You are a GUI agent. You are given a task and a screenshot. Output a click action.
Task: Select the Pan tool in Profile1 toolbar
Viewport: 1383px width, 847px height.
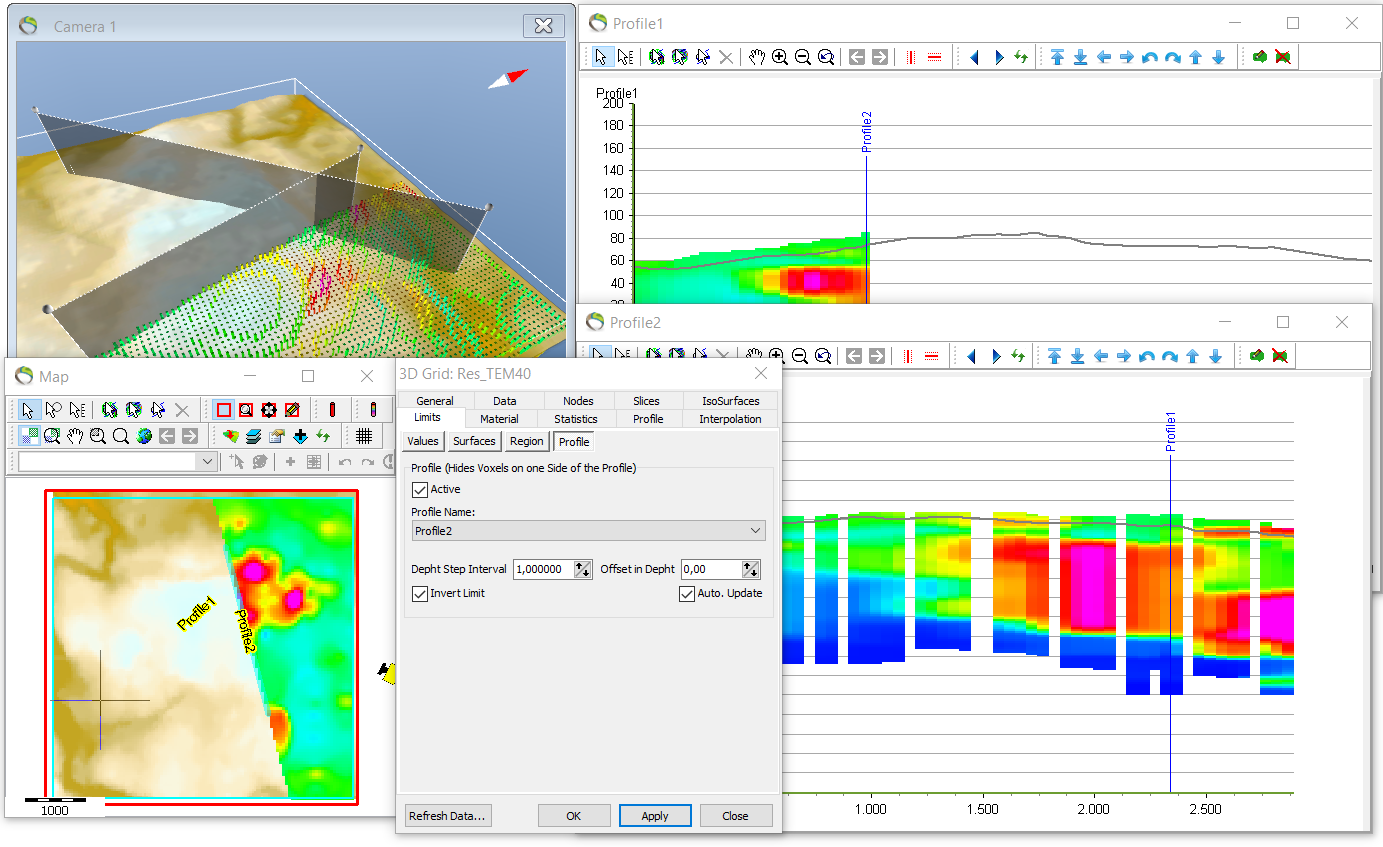point(756,57)
